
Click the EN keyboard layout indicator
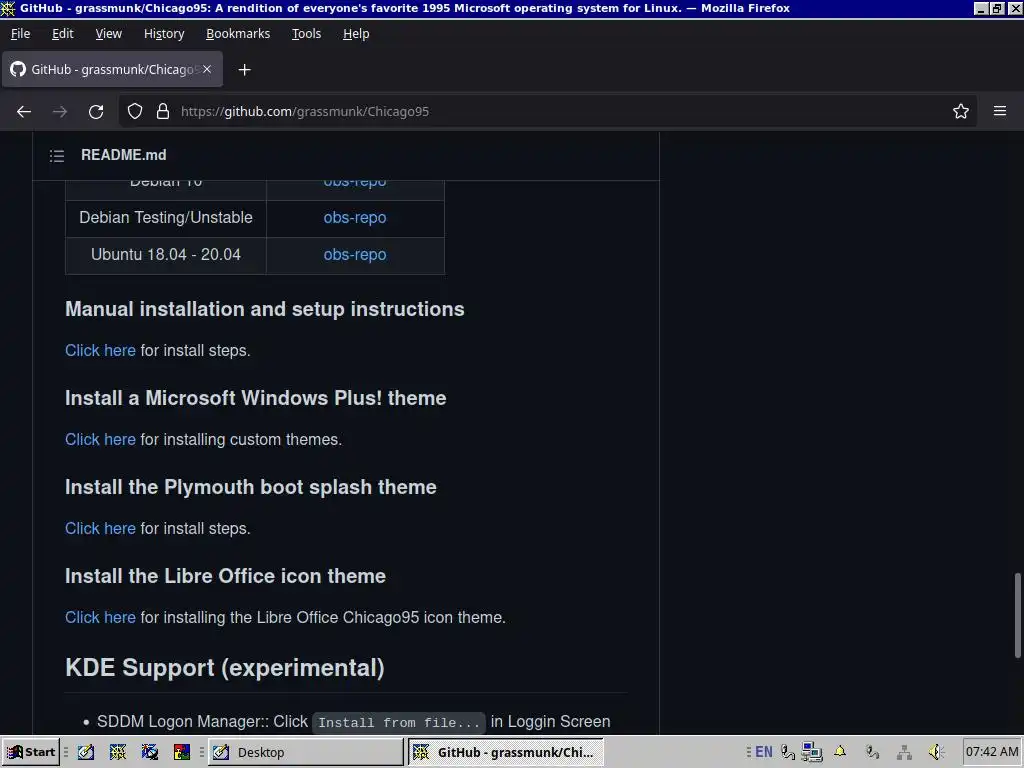(763, 752)
